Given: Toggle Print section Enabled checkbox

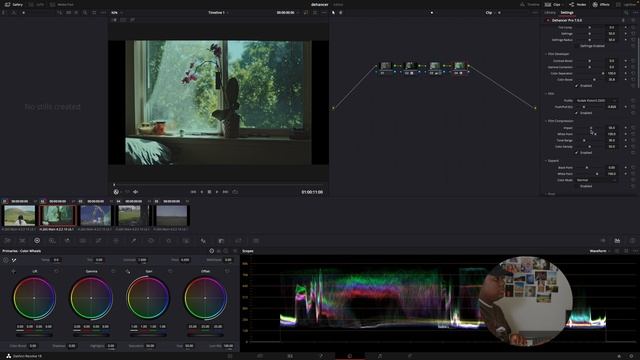Looking at the screenshot, I should click(x=577, y=113).
